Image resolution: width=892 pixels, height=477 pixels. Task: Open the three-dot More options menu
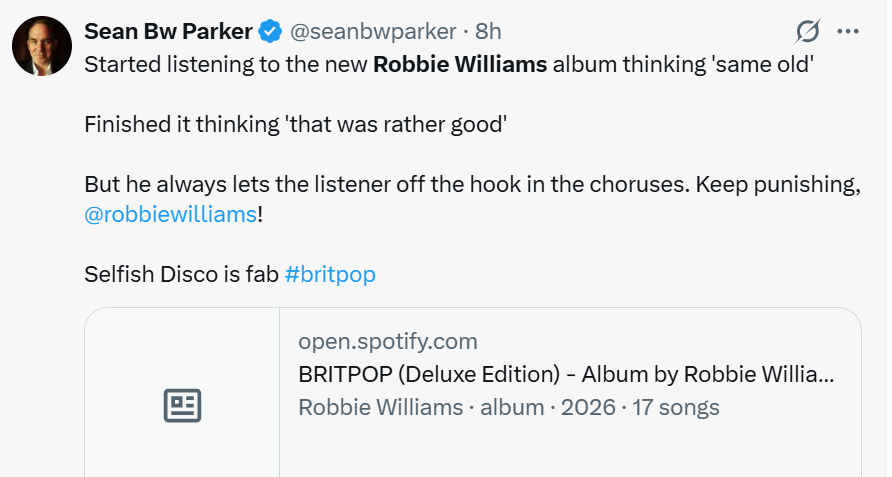coord(848,32)
